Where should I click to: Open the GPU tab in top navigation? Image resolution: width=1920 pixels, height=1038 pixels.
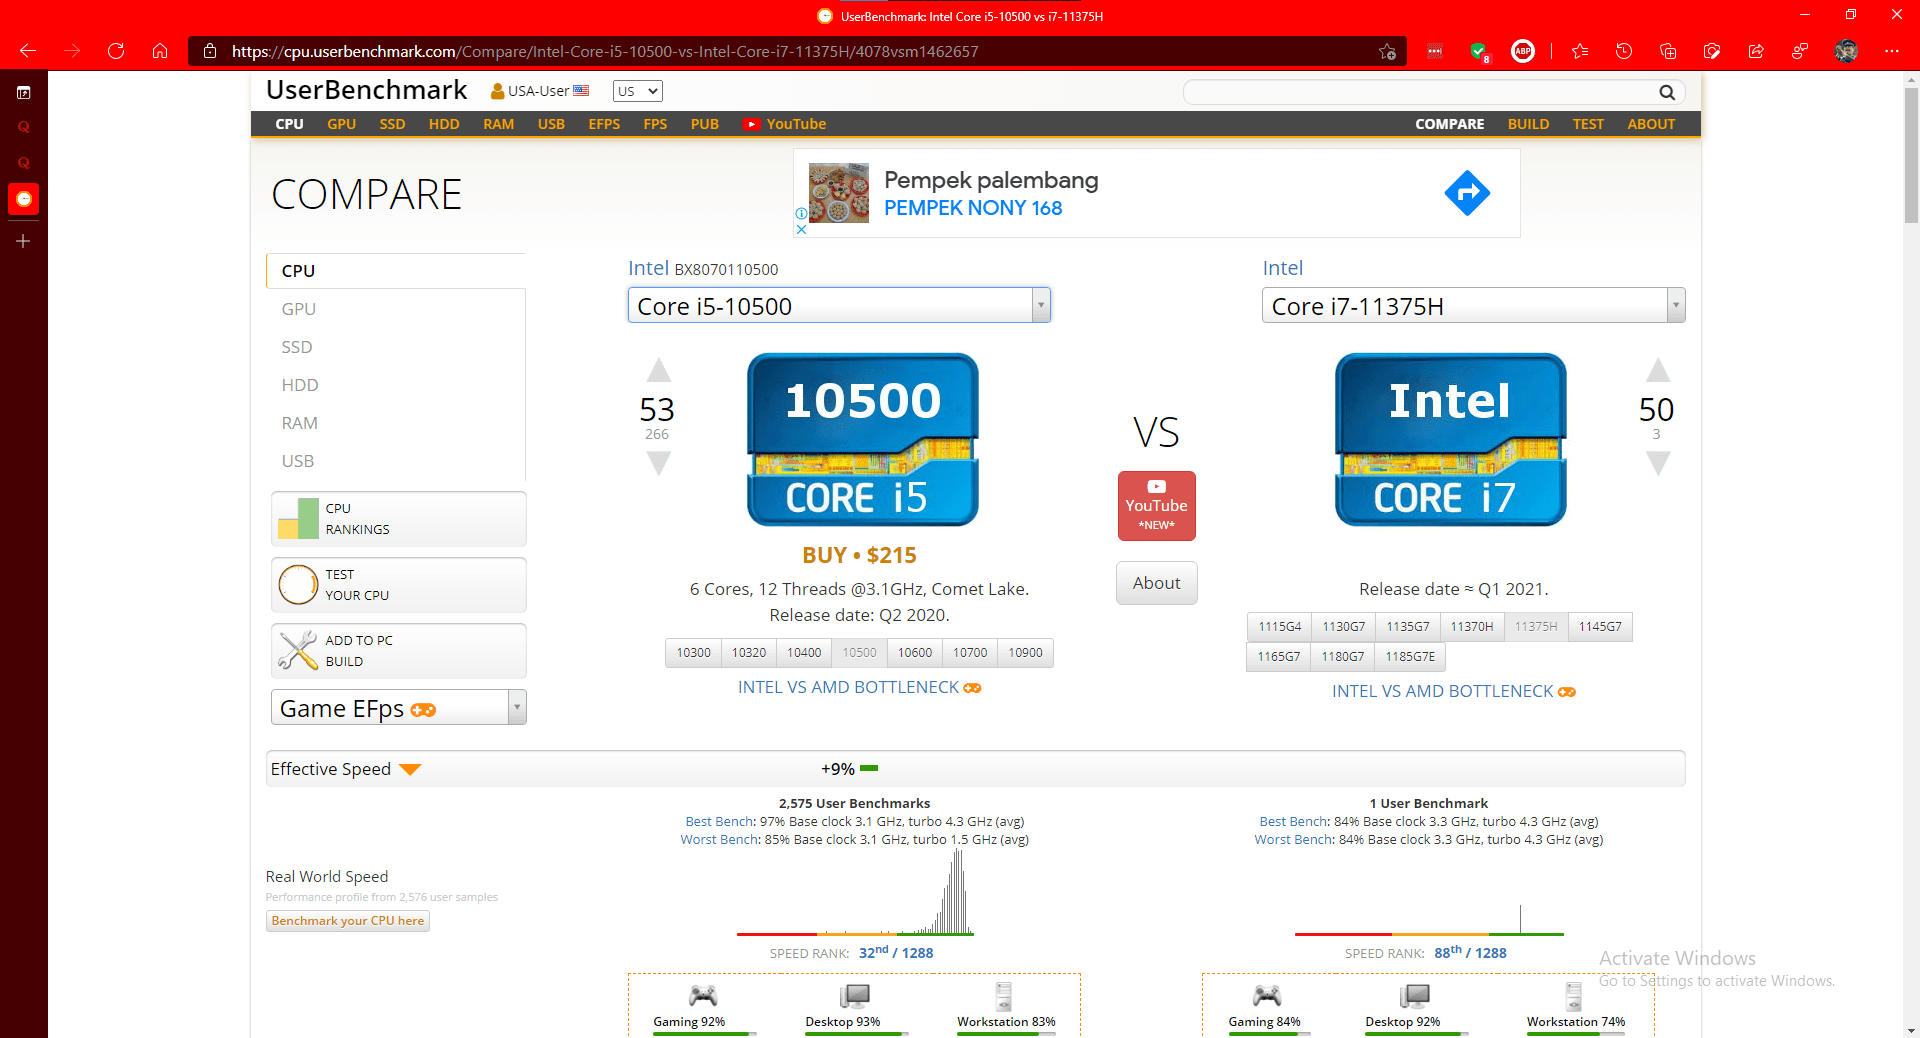342,124
